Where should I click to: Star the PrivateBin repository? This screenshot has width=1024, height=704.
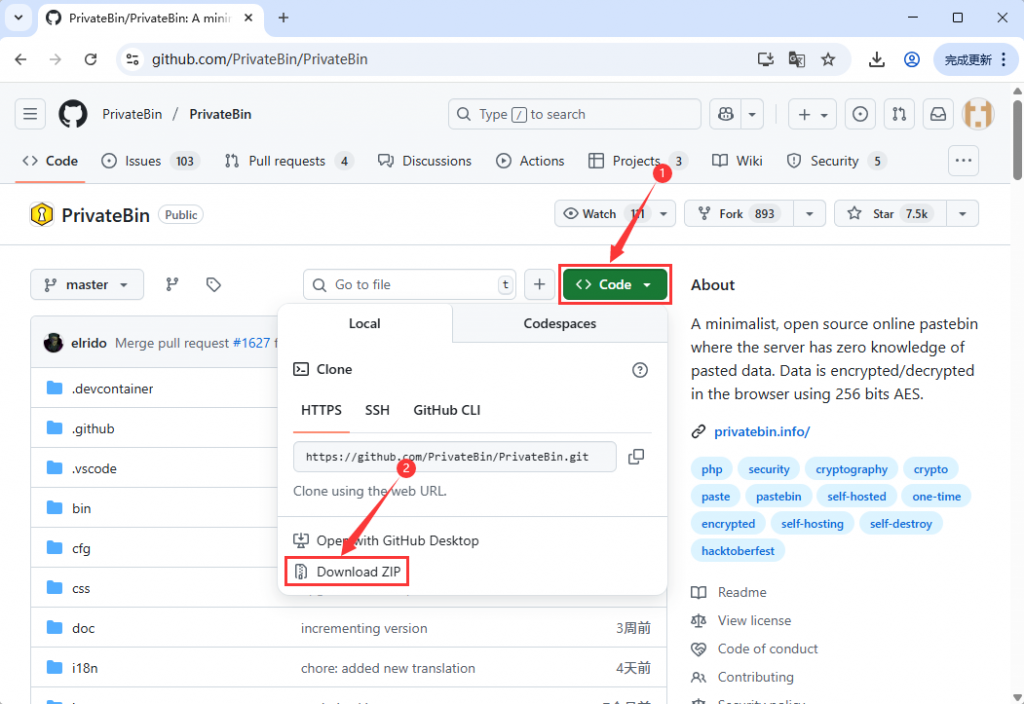(888, 213)
